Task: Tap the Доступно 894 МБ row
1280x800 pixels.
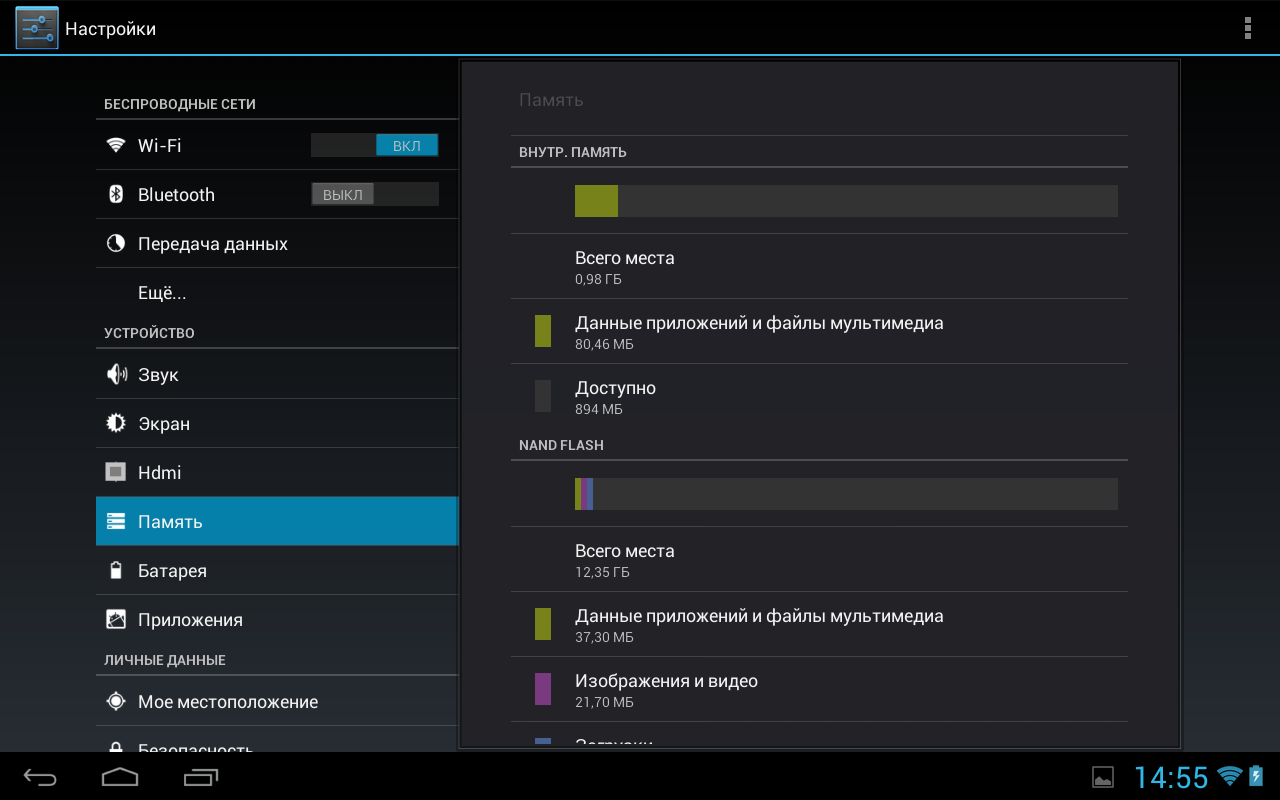Action: pos(819,396)
